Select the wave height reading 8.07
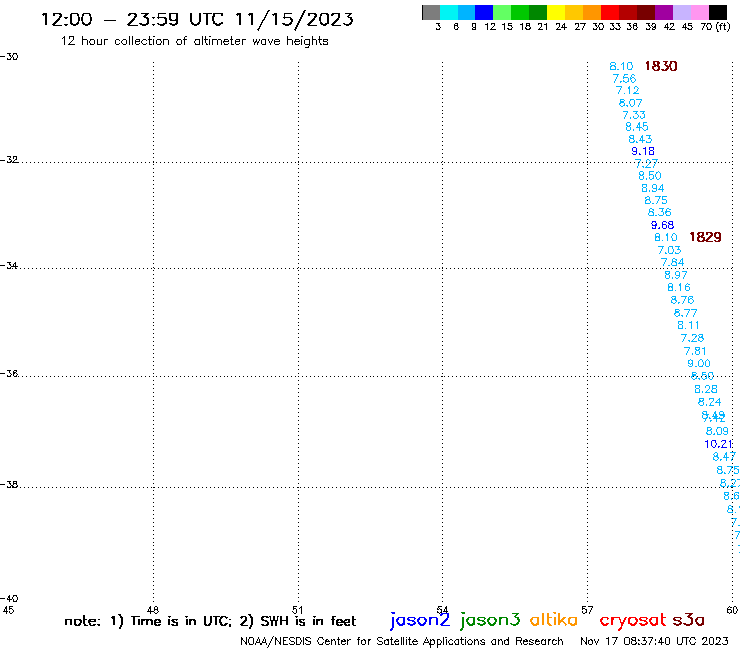740x650 pixels. pyautogui.click(x=631, y=103)
